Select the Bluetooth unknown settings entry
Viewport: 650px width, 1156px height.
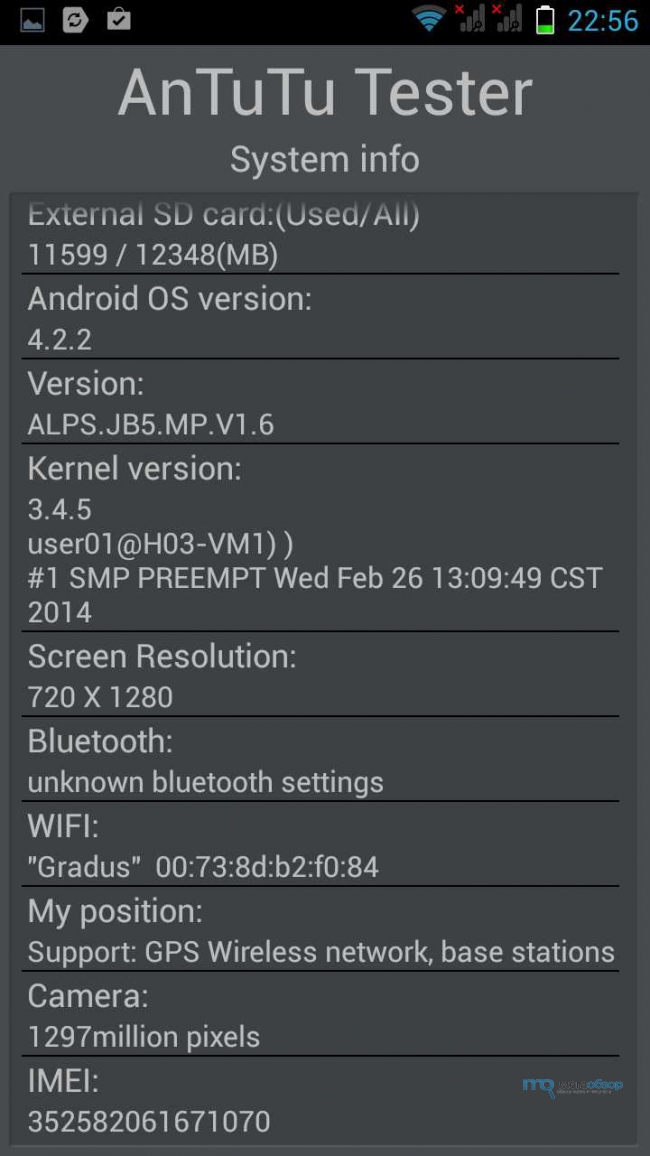tap(321, 759)
